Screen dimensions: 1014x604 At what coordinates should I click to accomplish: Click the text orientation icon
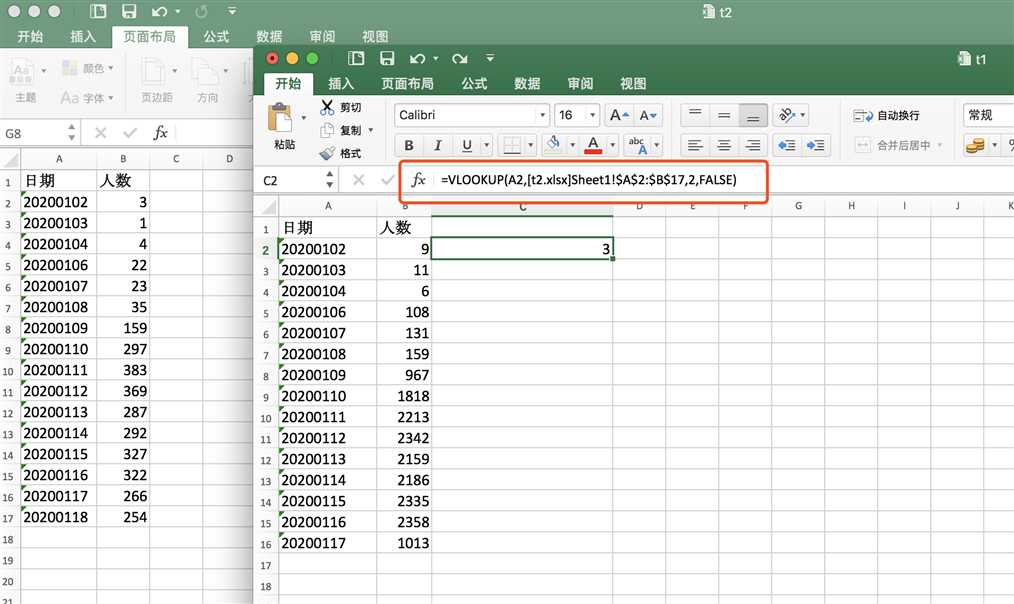click(786, 115)
